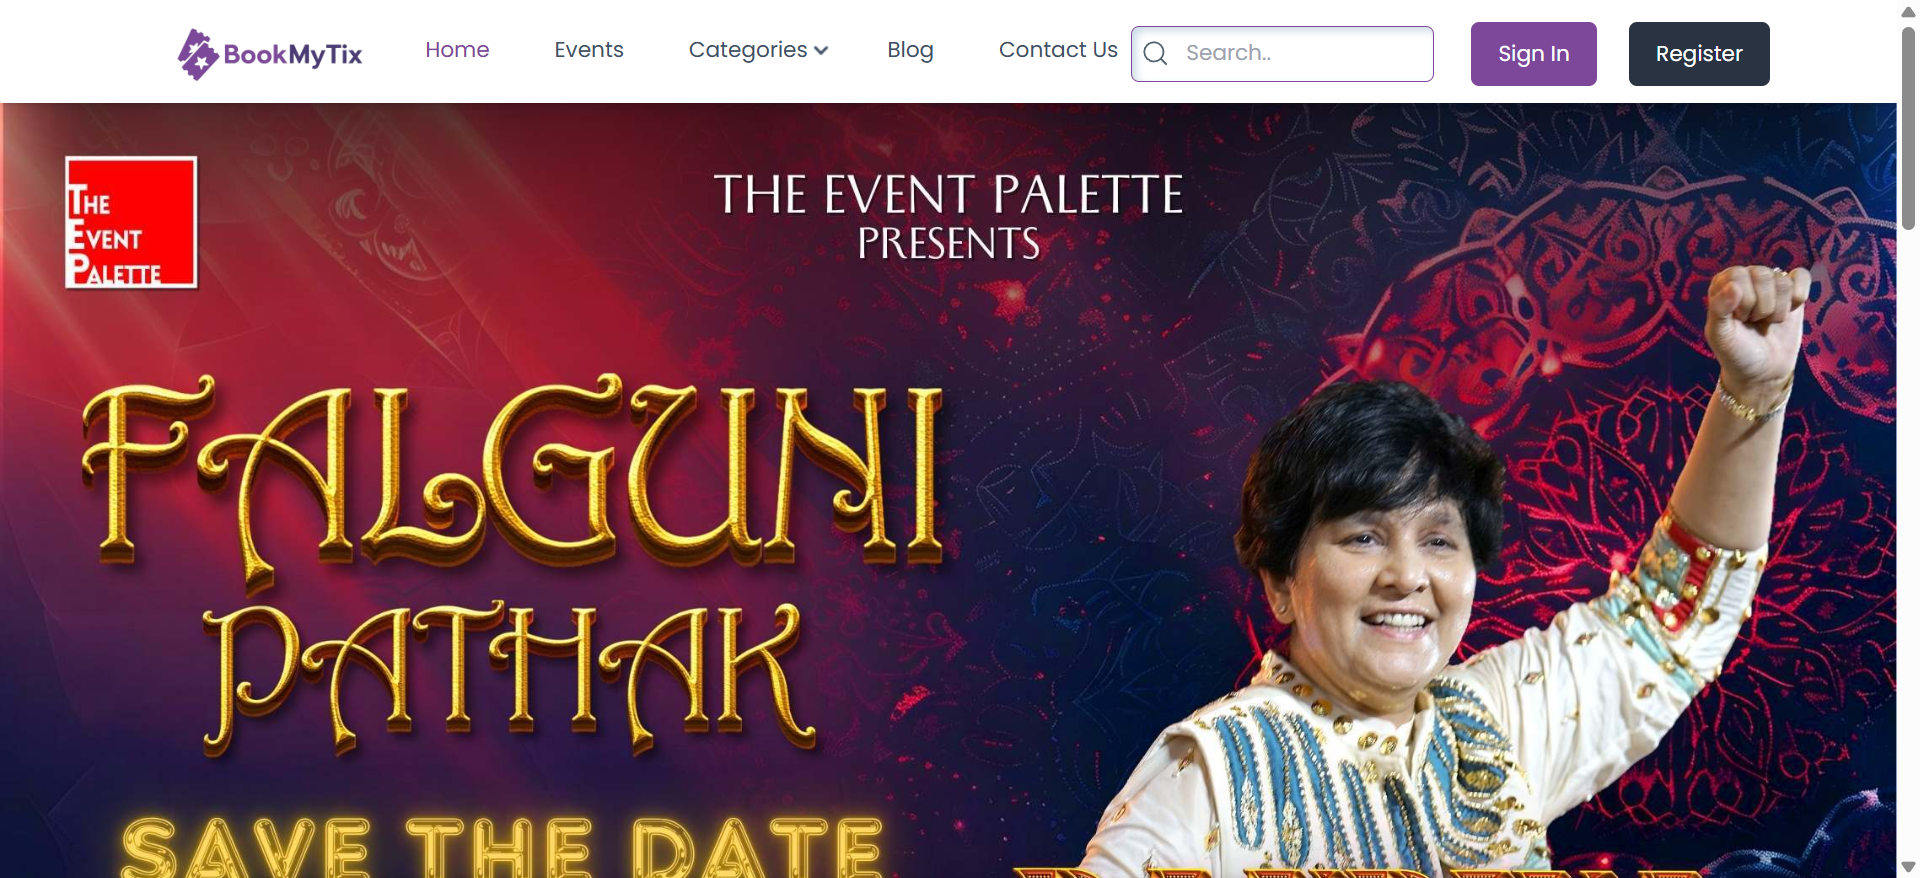Open the Categories menu label
This screenshot has height=878, width=1920.
tap(748, 50)
